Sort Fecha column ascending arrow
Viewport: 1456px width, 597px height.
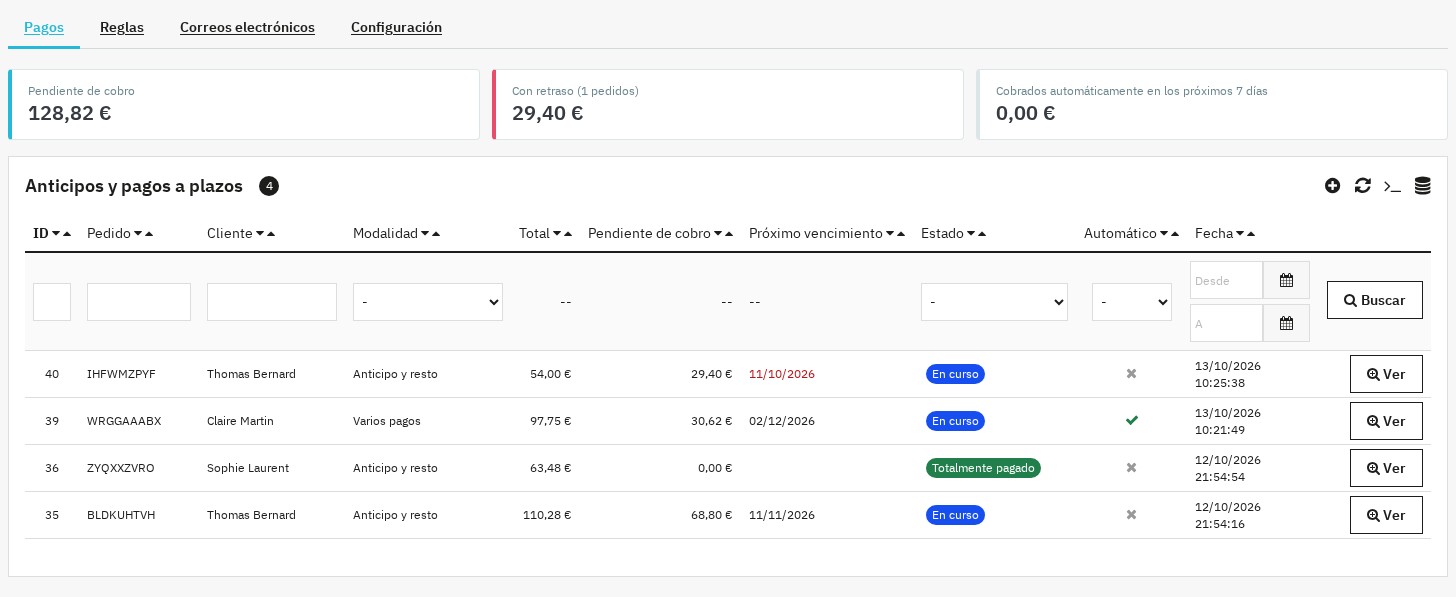1251,234
